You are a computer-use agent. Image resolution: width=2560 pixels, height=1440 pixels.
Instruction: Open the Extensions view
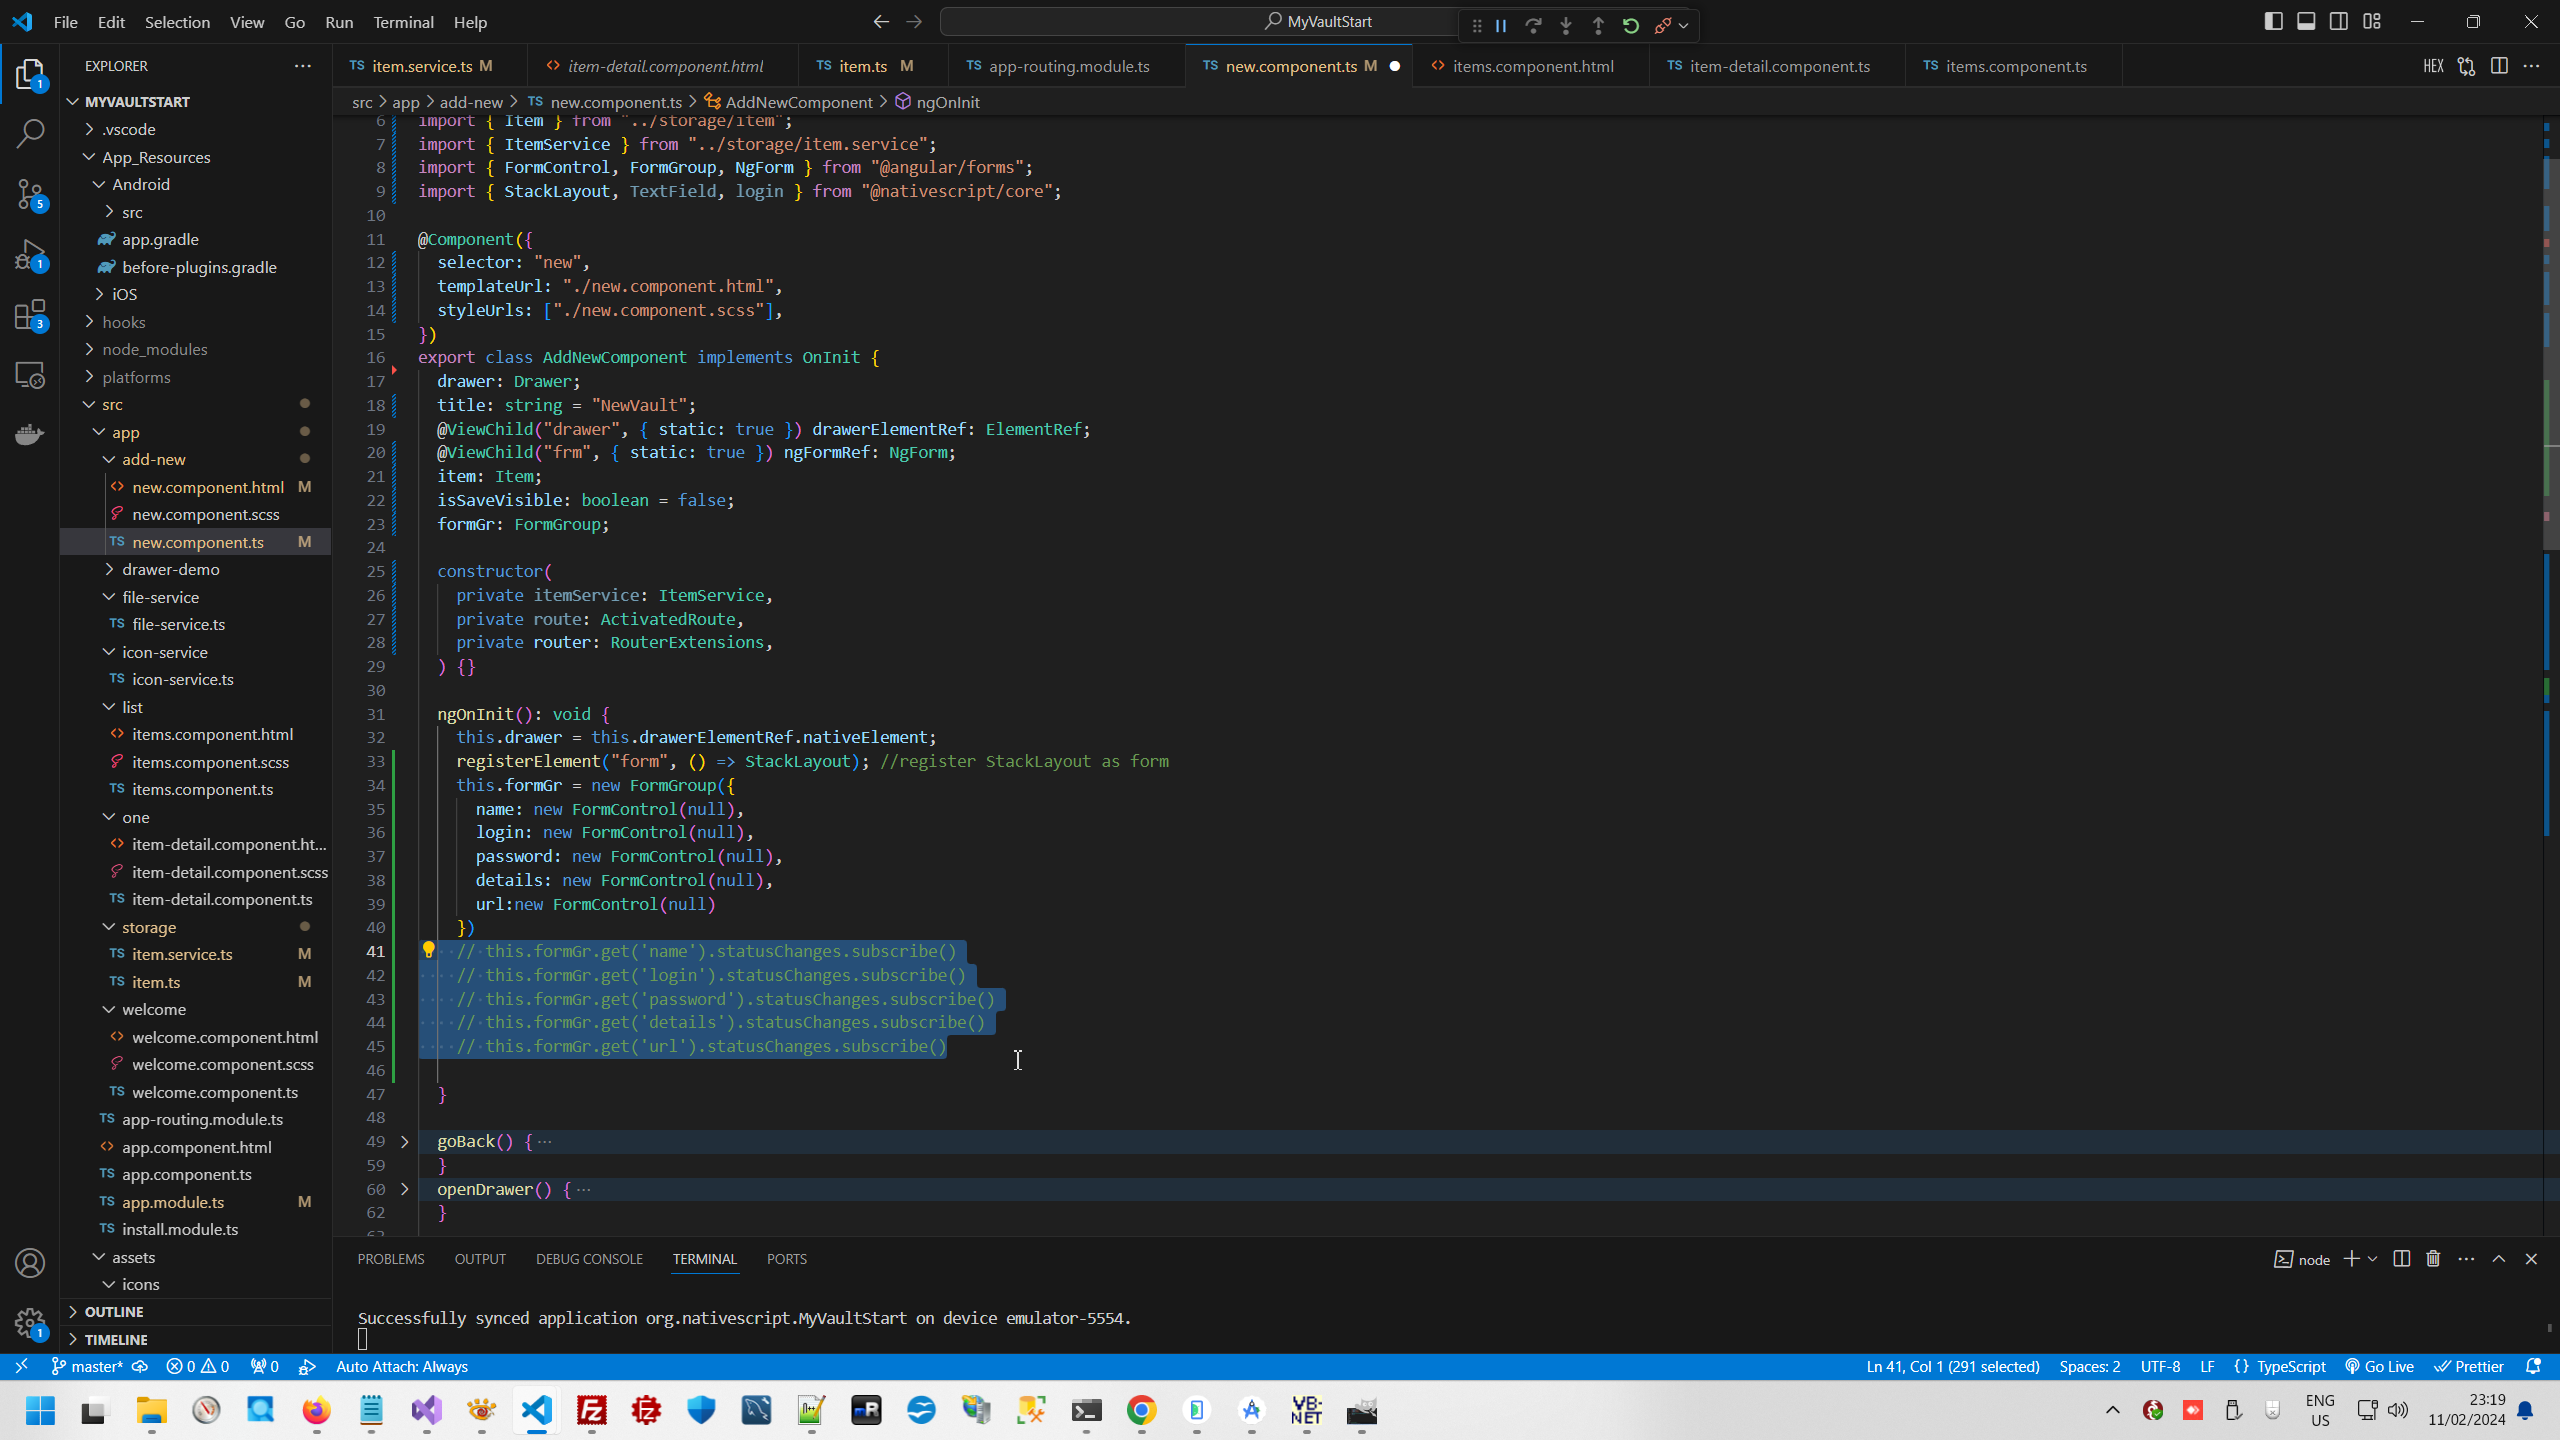tap(30, 316)
